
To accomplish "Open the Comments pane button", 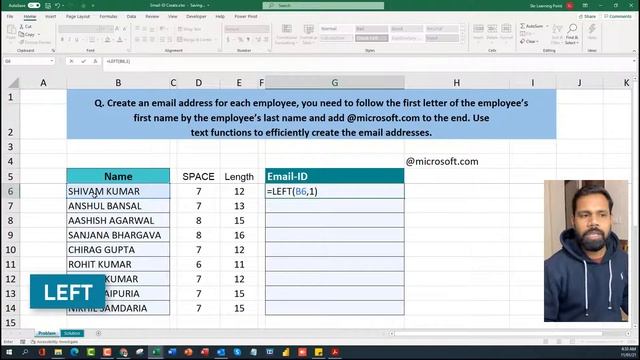I will coord(618,16).
